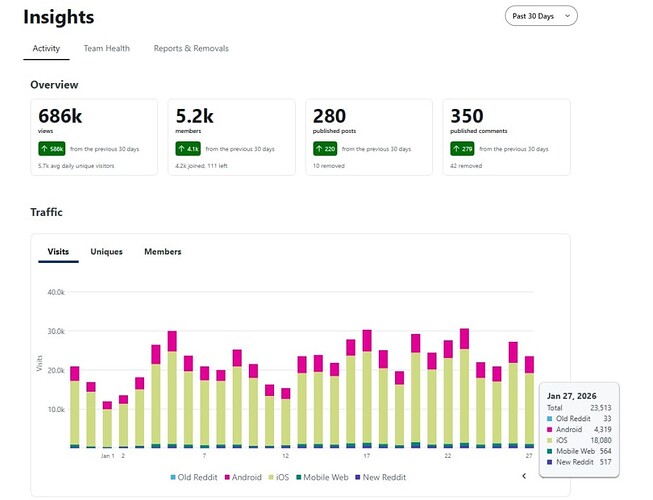653x500 pixels.
Task: Go to Reports & Removals tab
Action: (x=190, y=48)
